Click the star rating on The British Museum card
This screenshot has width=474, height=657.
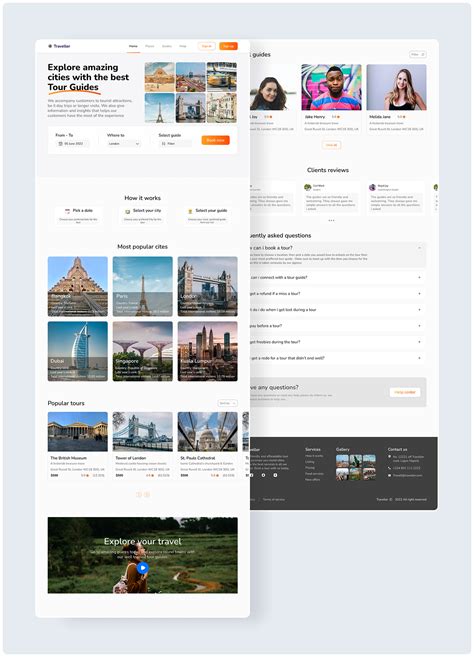88,476
